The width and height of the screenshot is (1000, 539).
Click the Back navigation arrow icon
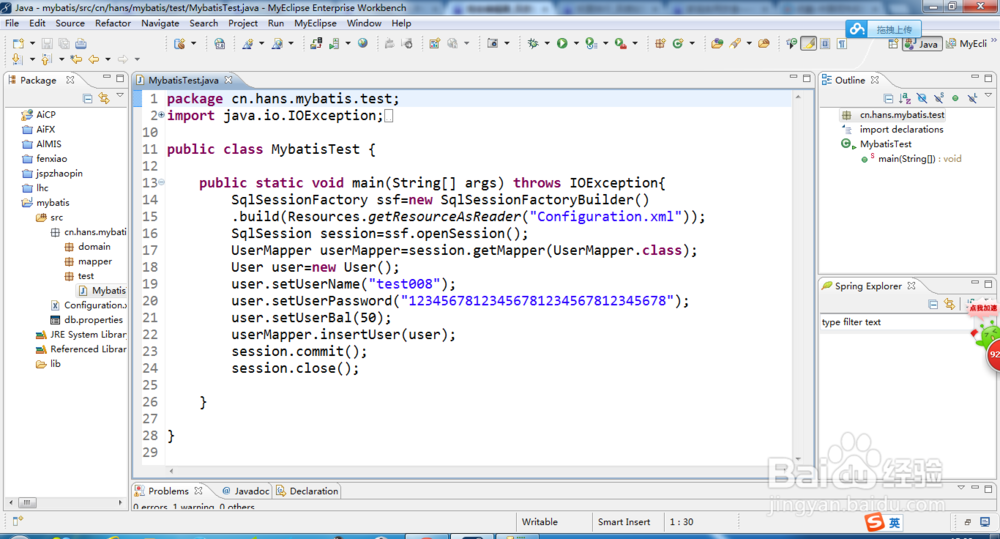94,59
